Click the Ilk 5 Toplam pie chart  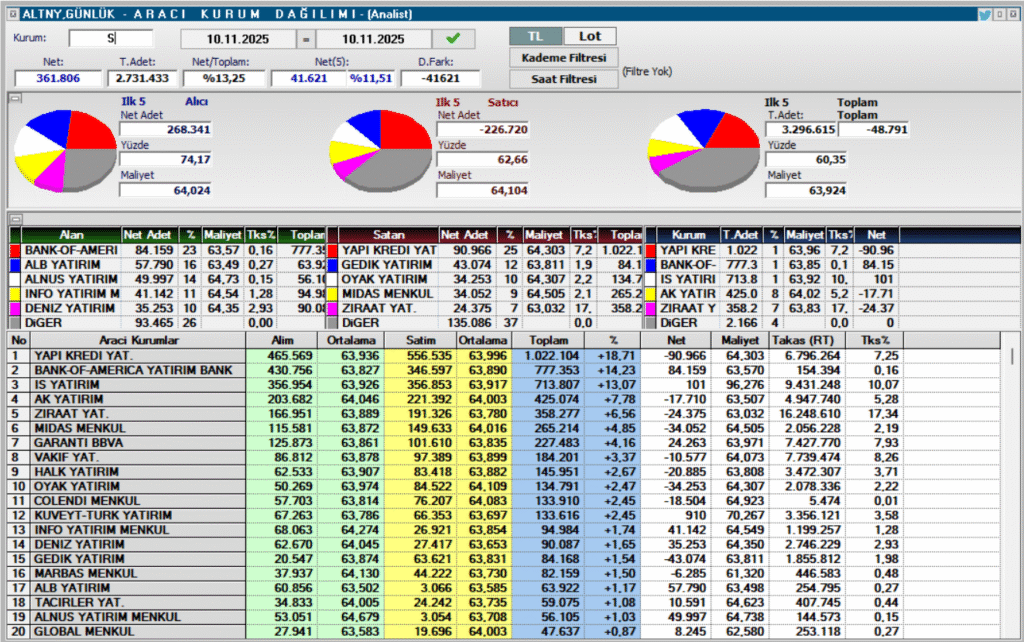(704, 151)
